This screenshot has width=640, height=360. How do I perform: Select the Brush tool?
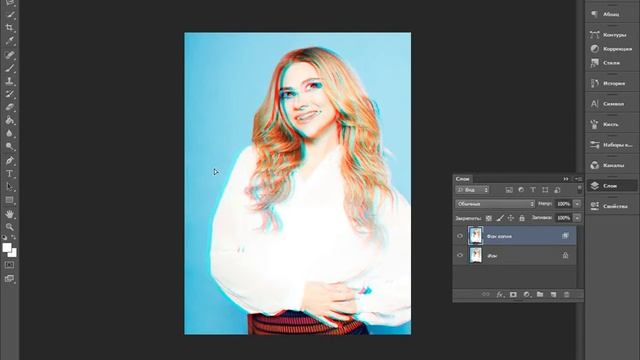click(9, 68)
